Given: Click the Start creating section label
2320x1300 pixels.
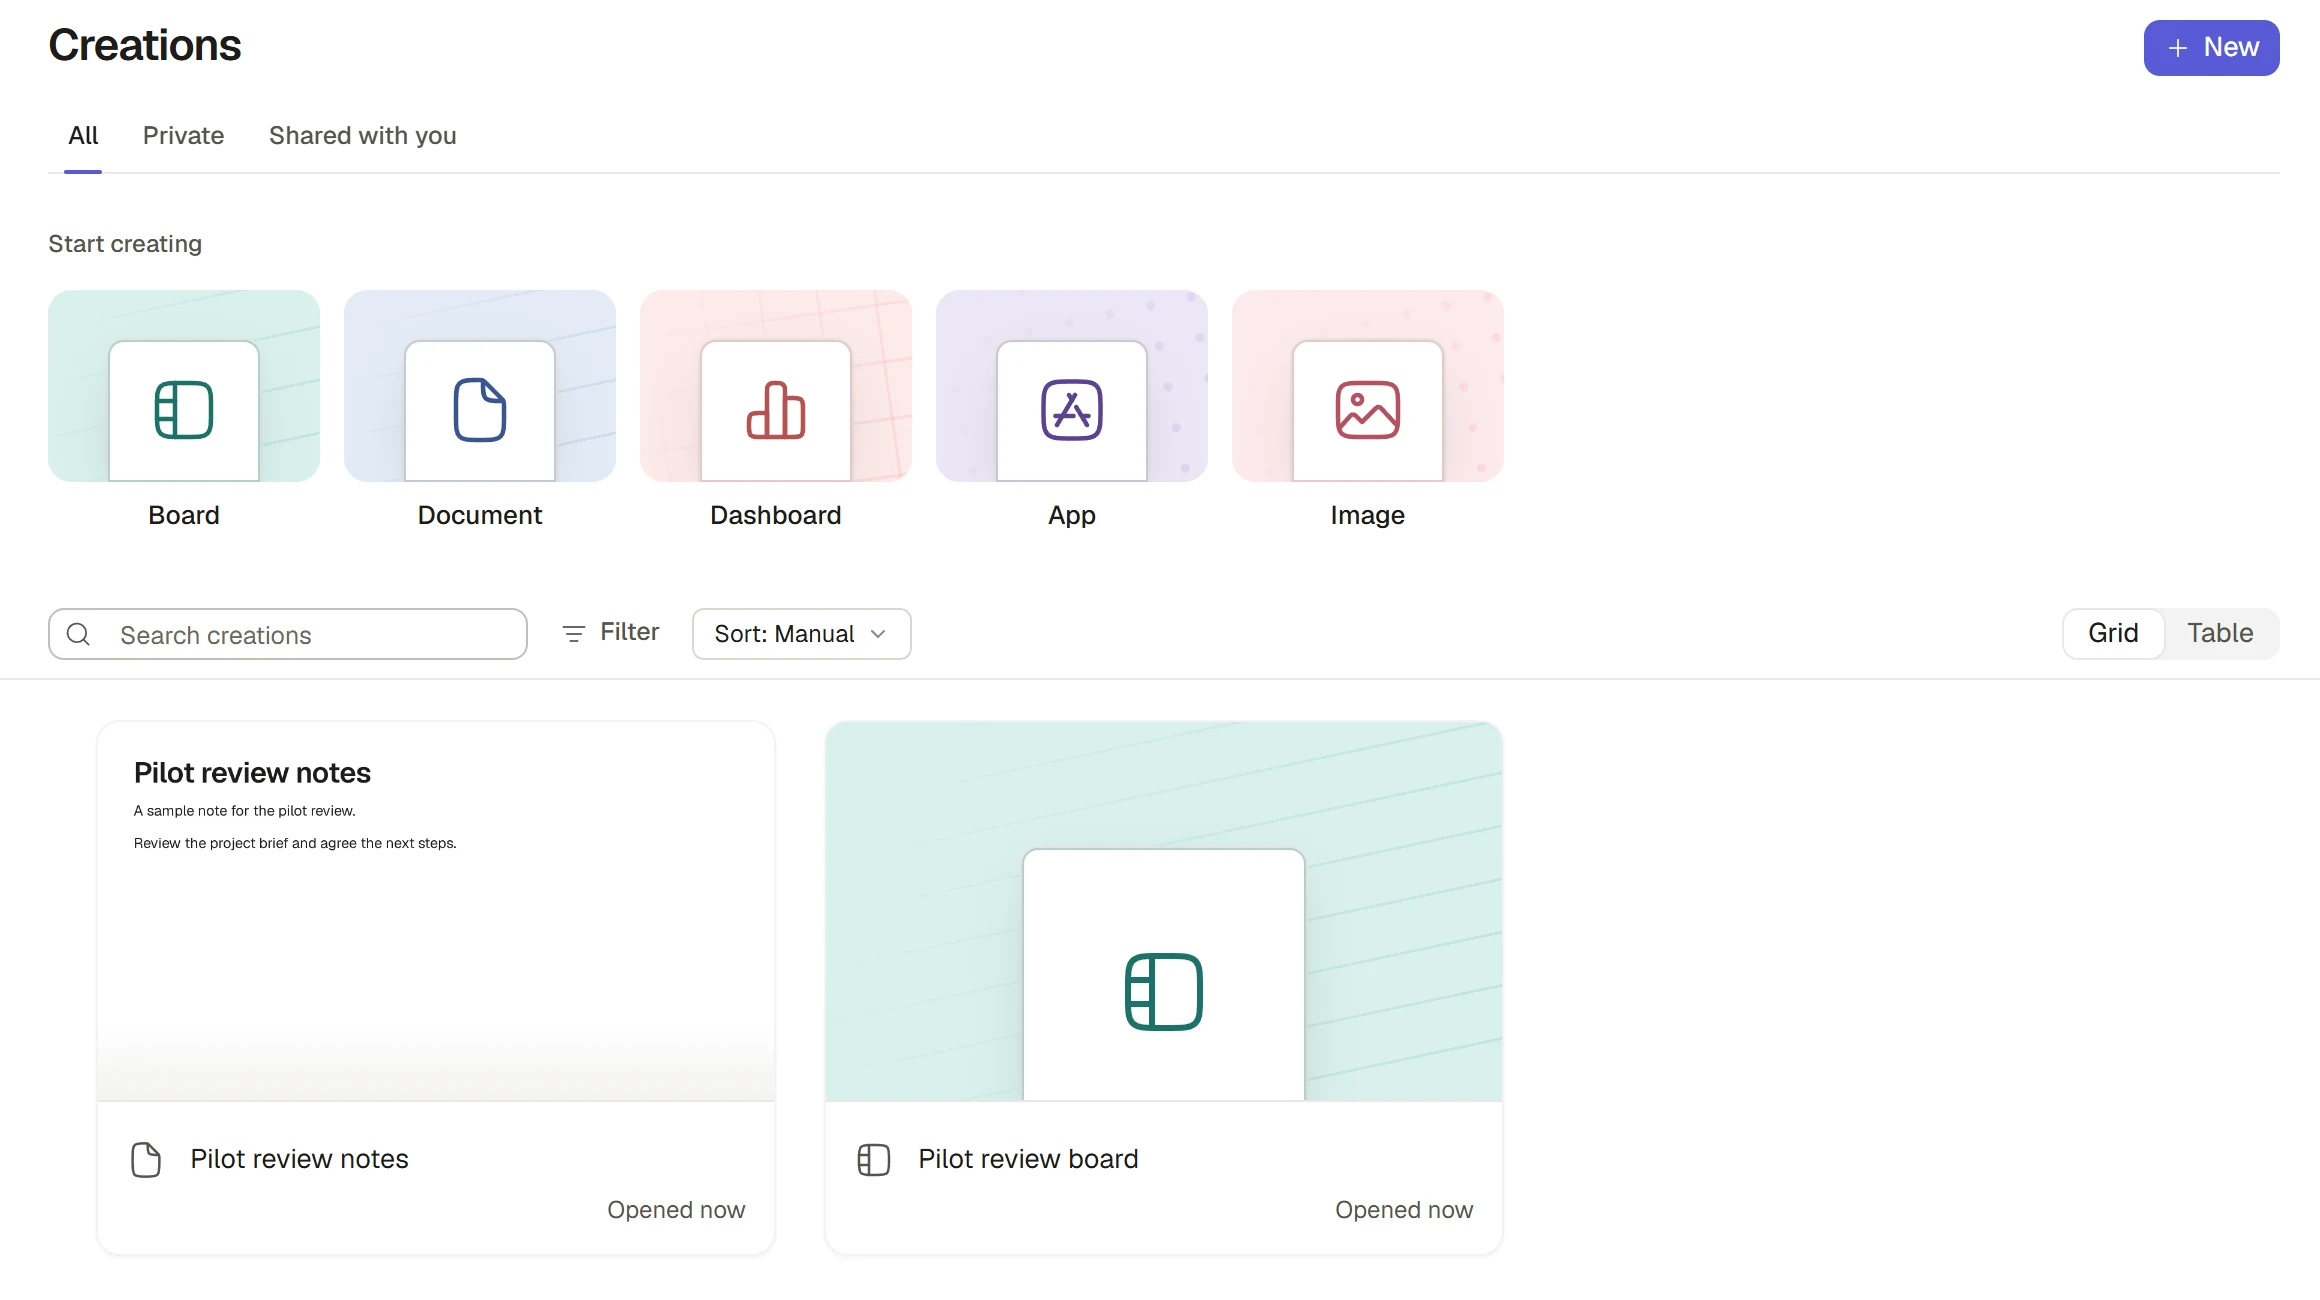Looking at the screenshot, I should (x=125, y=244).
